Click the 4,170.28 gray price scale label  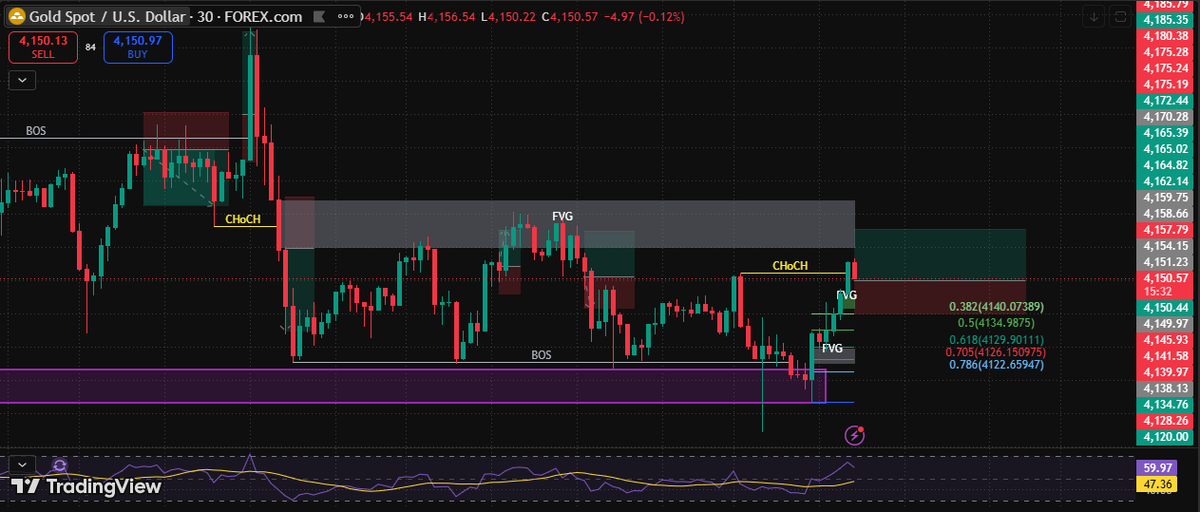[x=1168, y=116]
